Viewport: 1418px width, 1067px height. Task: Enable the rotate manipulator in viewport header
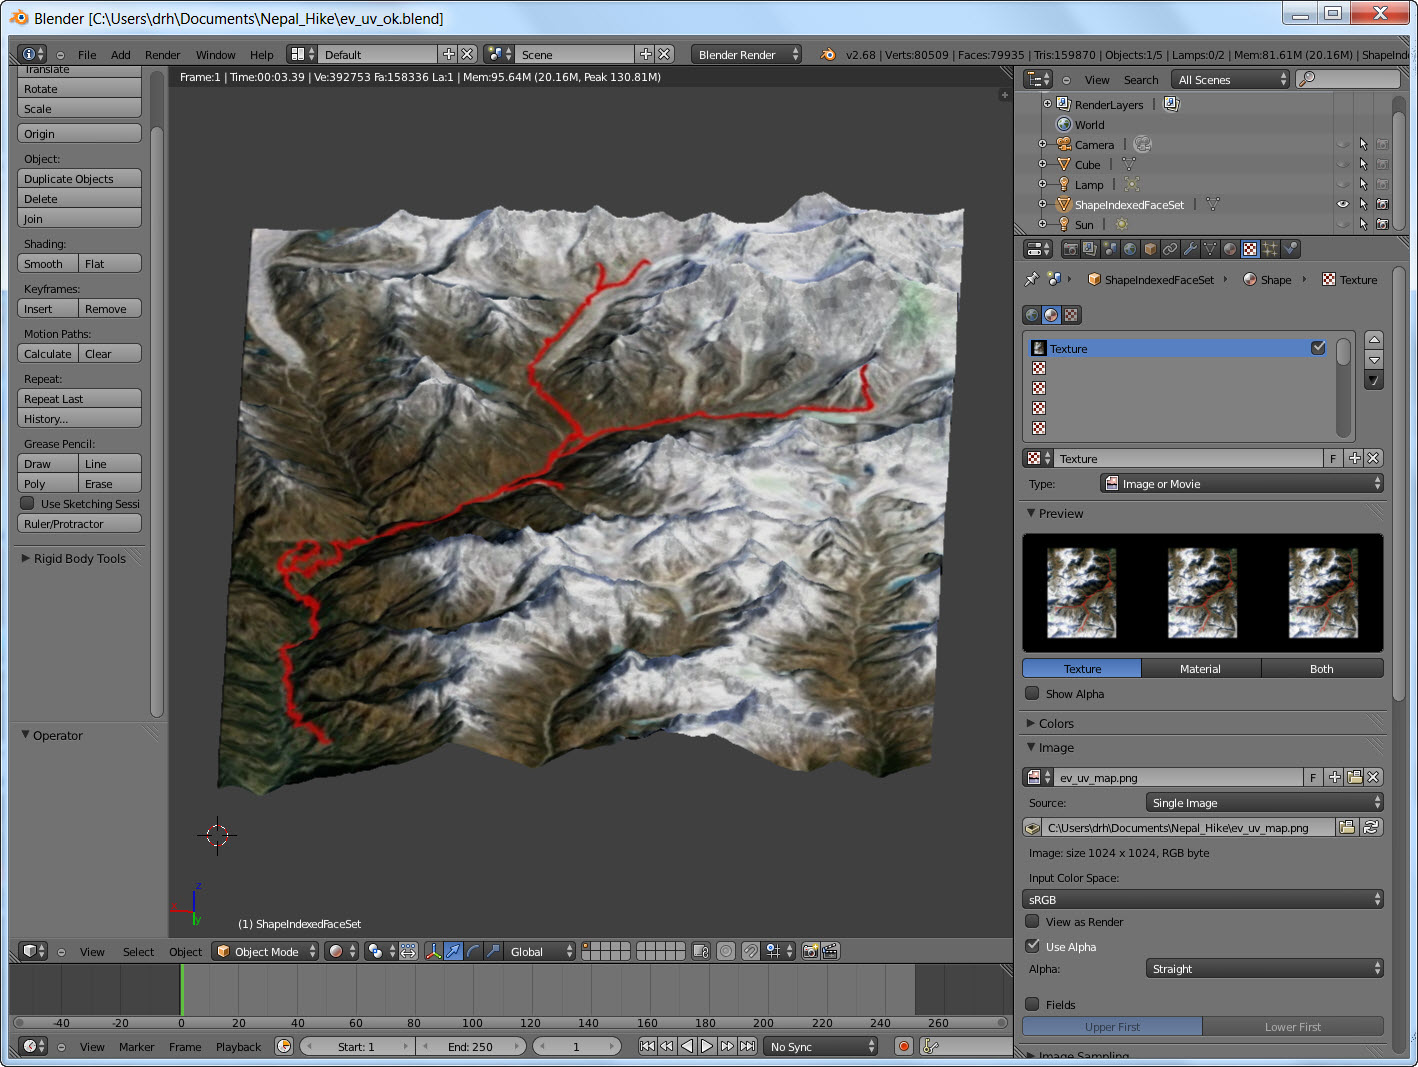coord(473,951)
